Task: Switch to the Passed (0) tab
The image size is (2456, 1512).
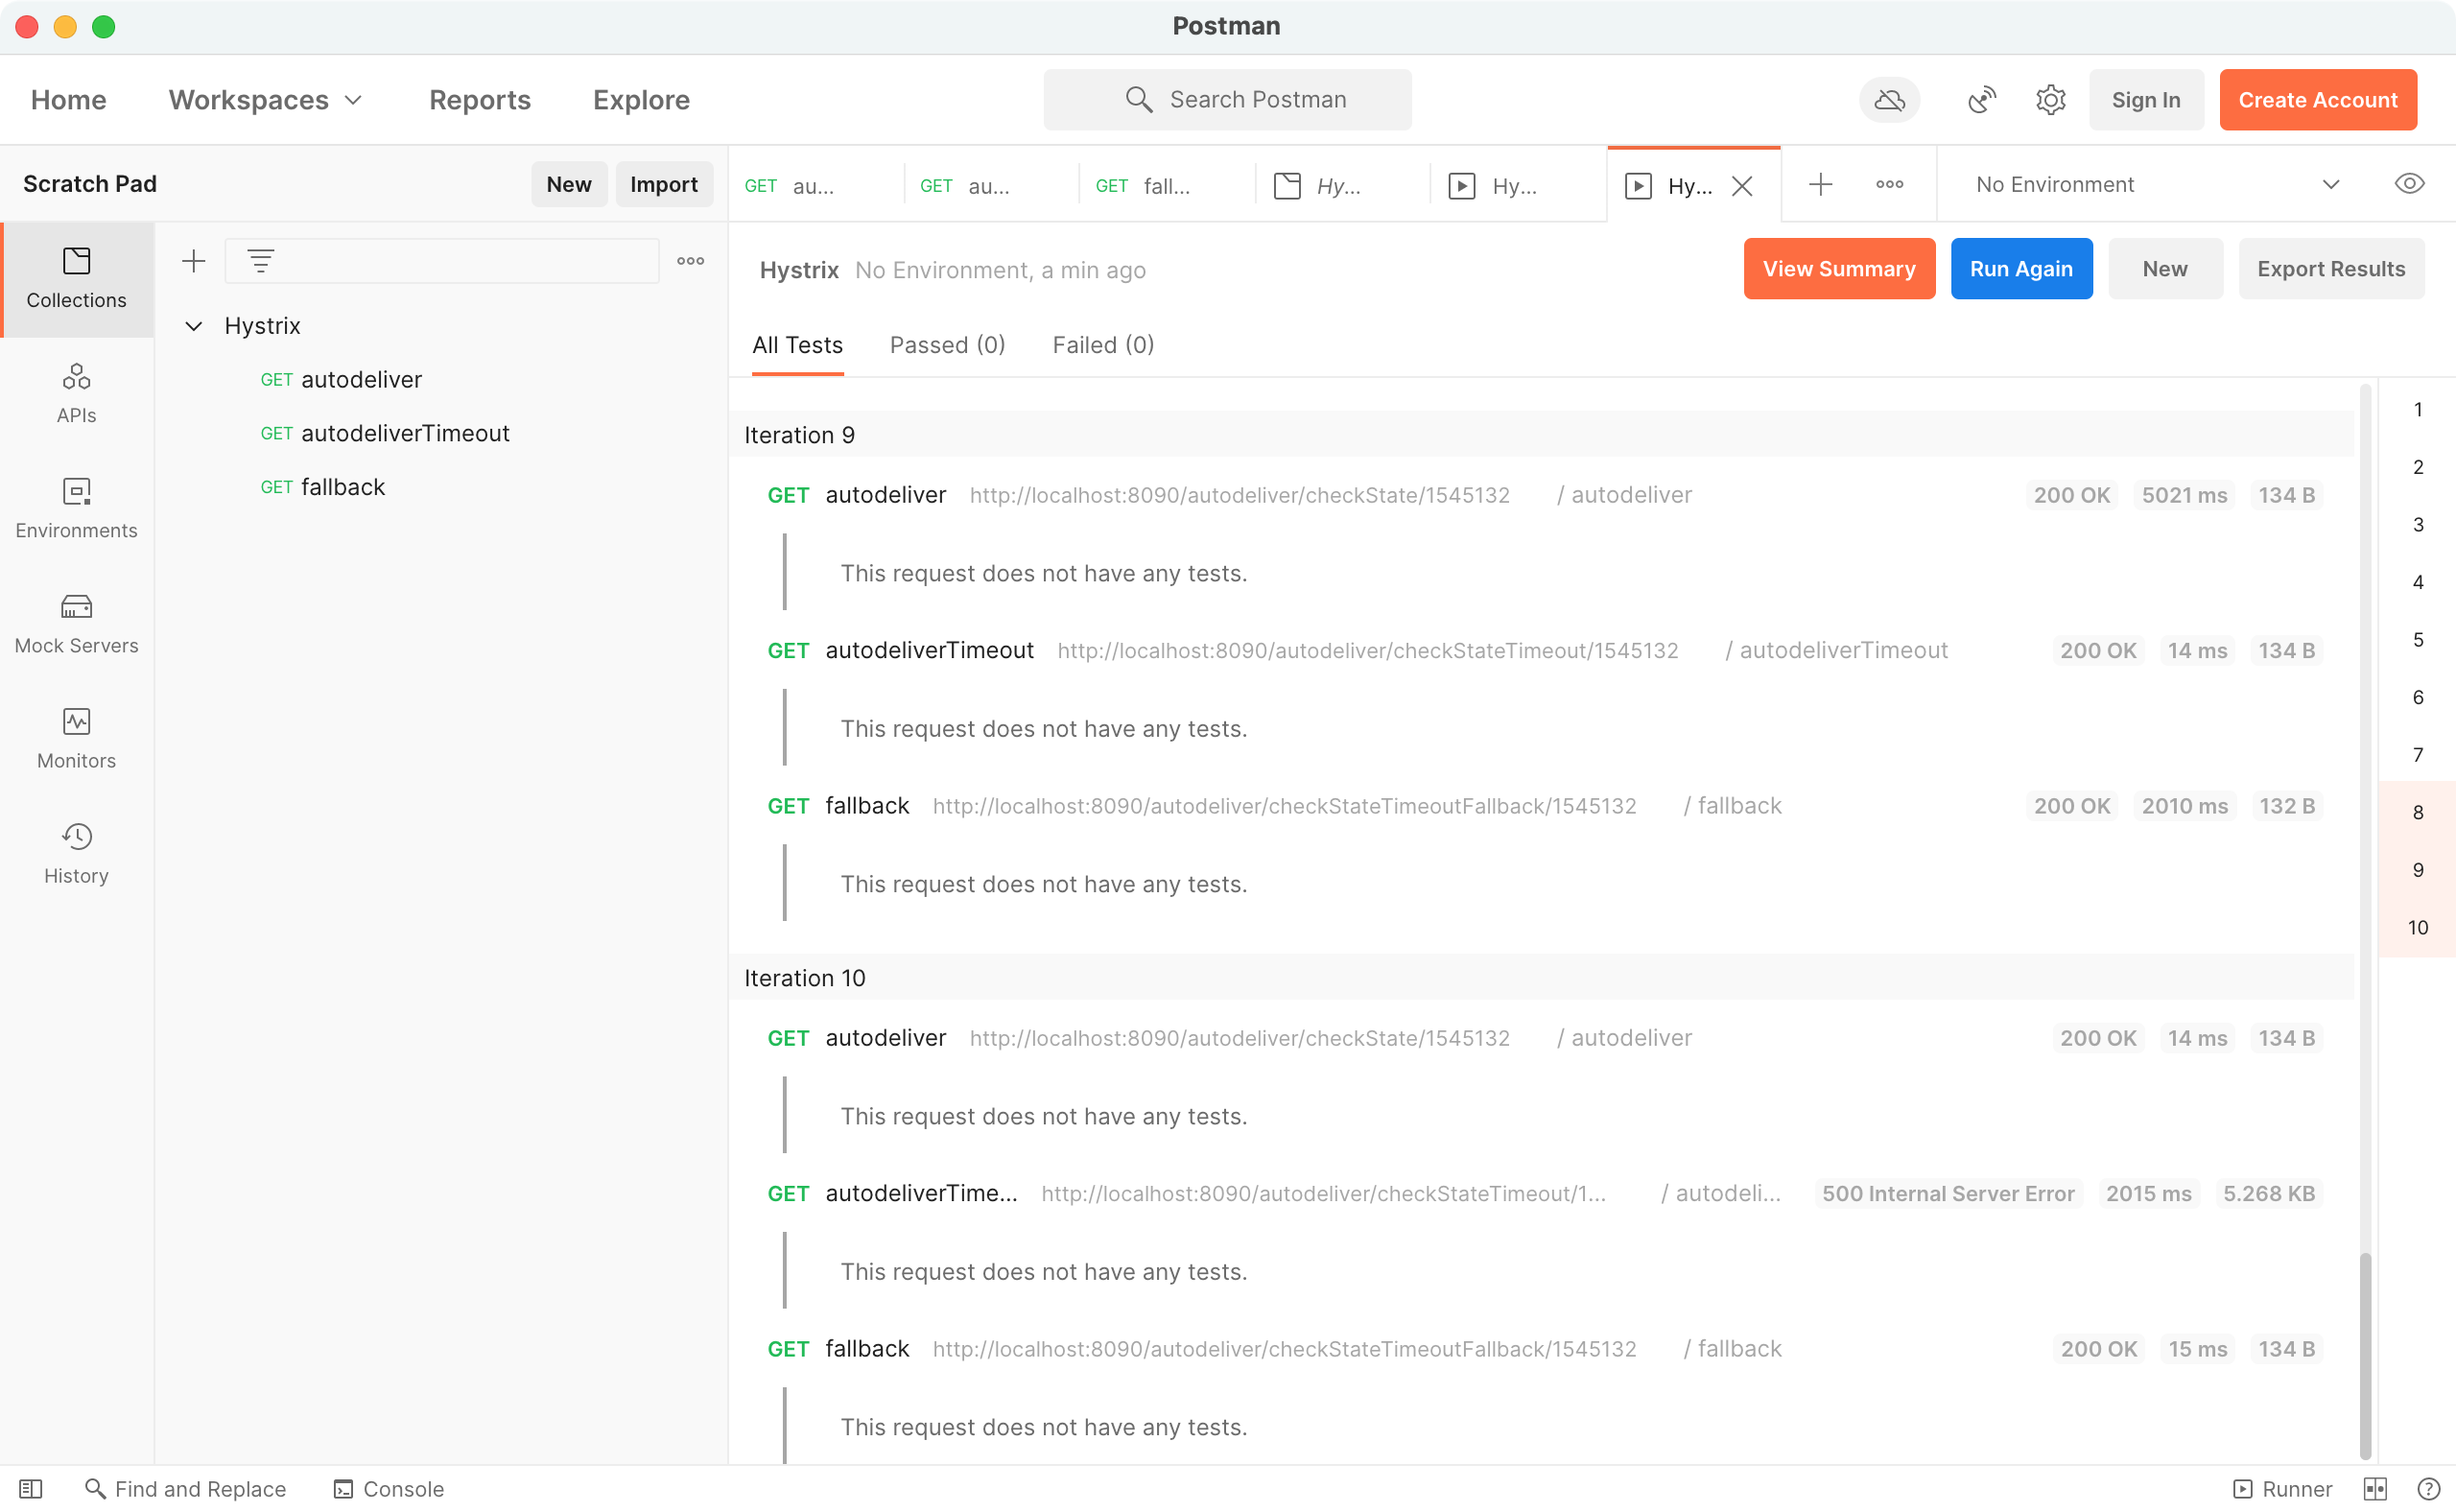Action: coord(947,345)
